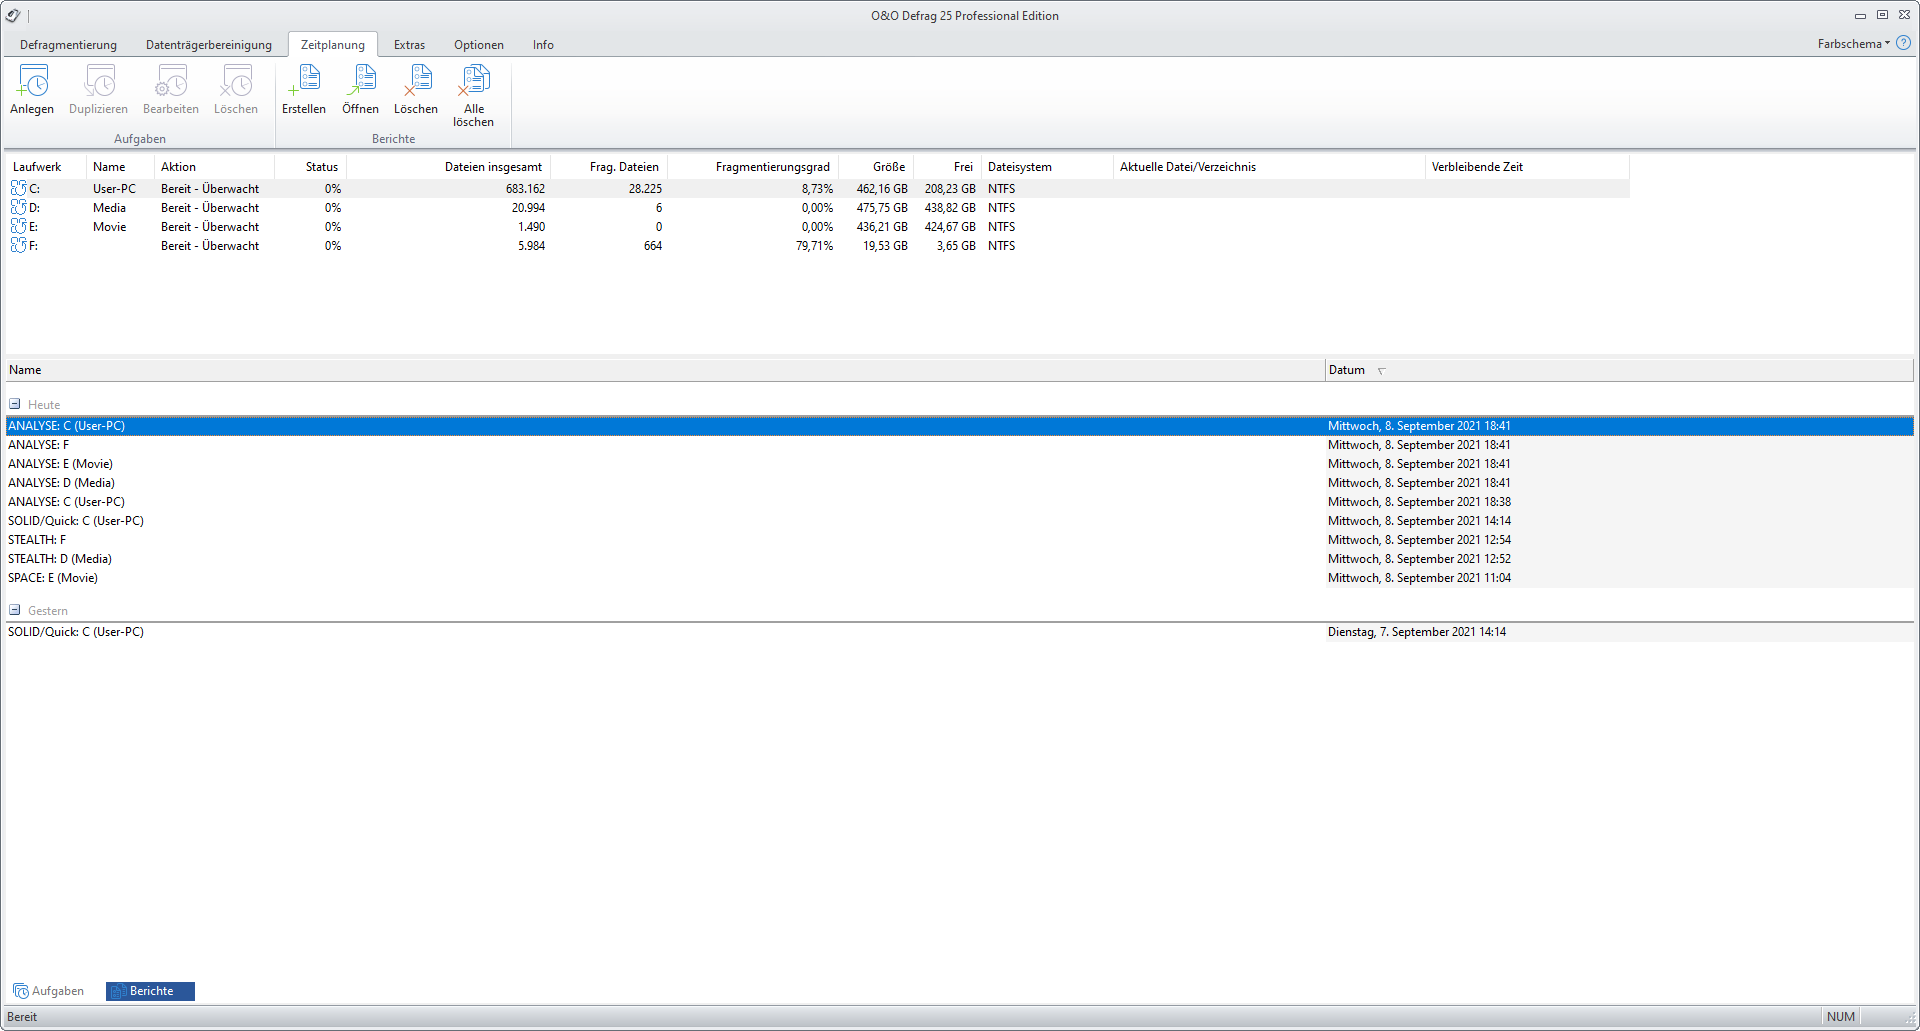Click the drive F: icon
Screen dimensions: 1920x1031
(18, 245)
